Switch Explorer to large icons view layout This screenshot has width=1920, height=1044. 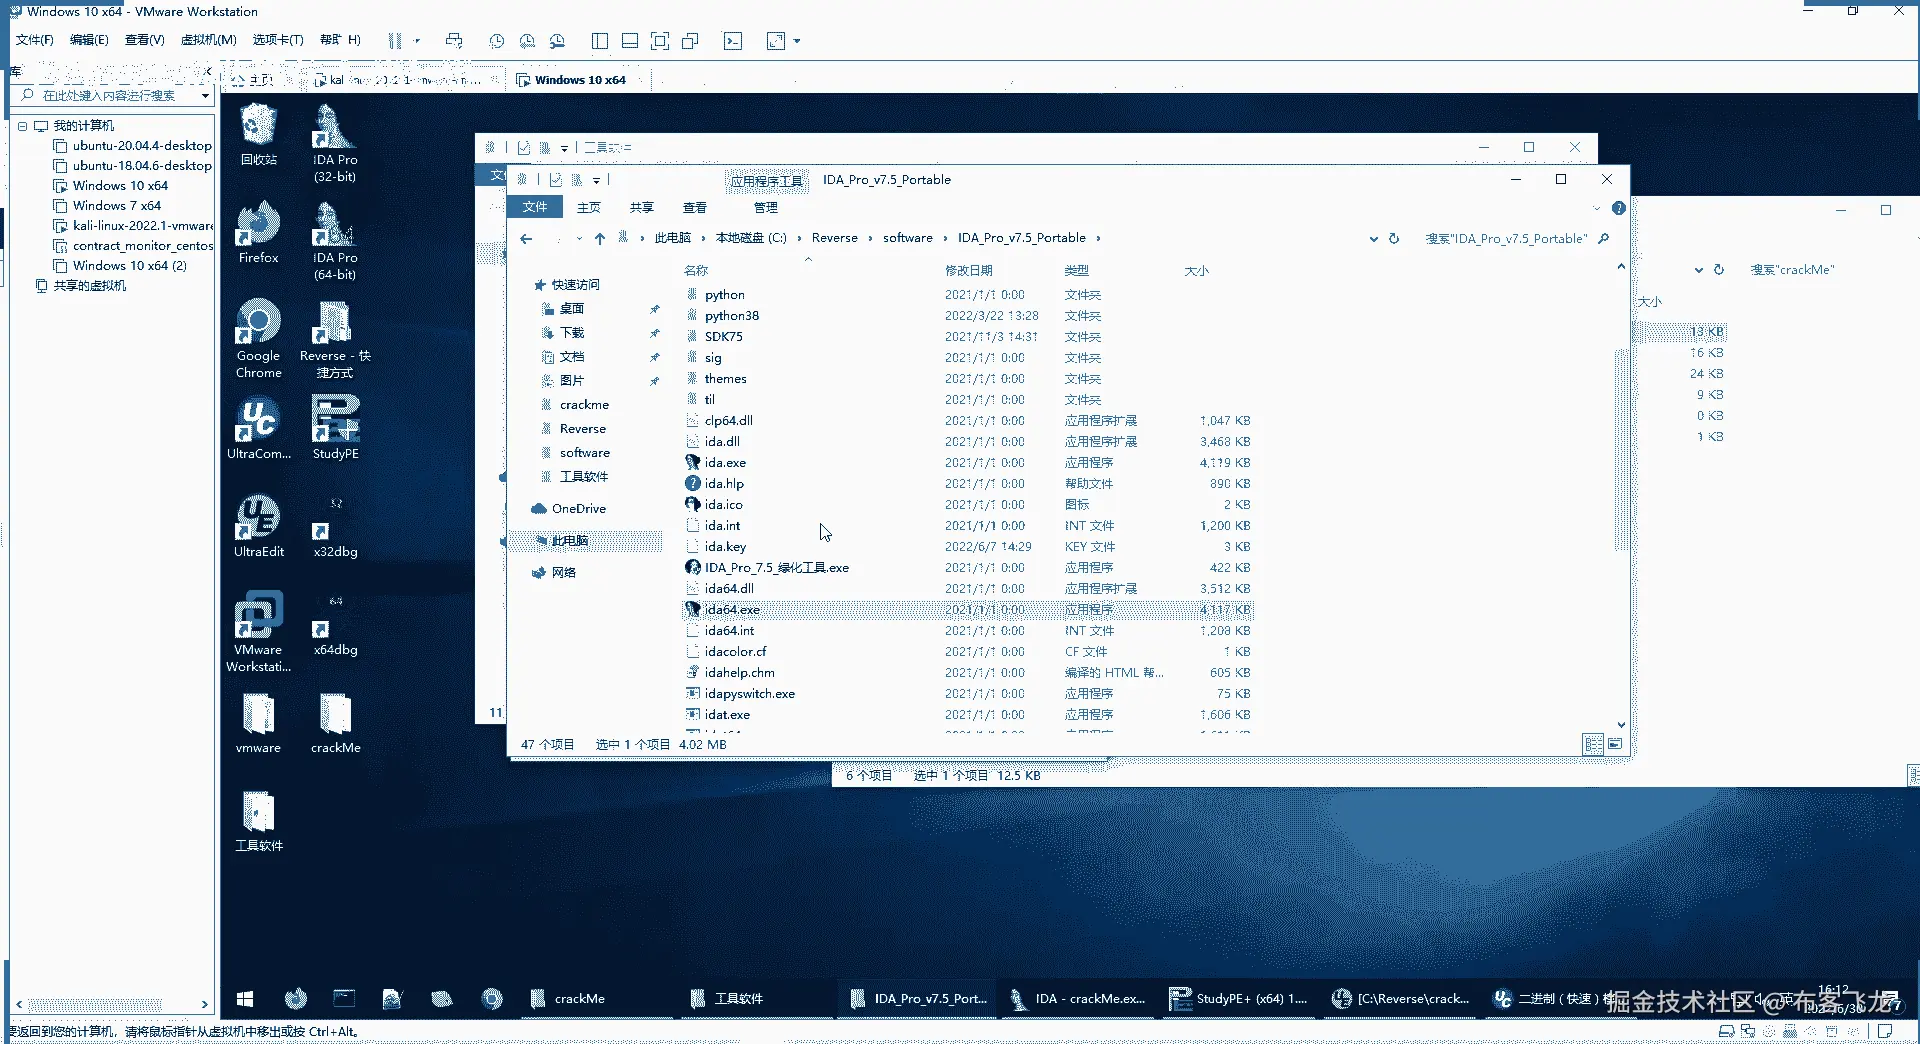pyautogui.click(x=1615, y=744)
